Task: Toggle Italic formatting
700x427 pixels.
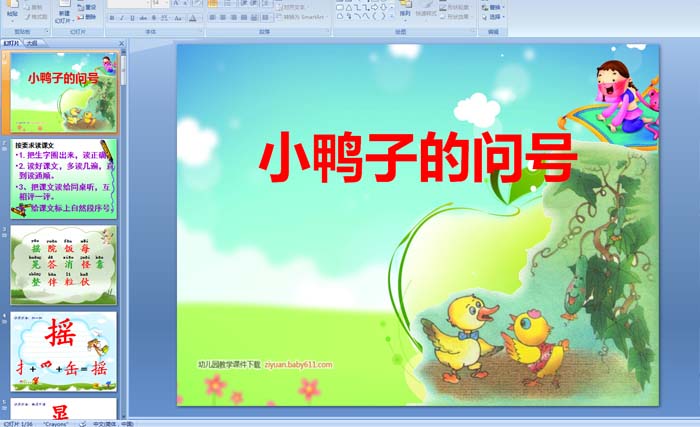Action: click(122, 18)
